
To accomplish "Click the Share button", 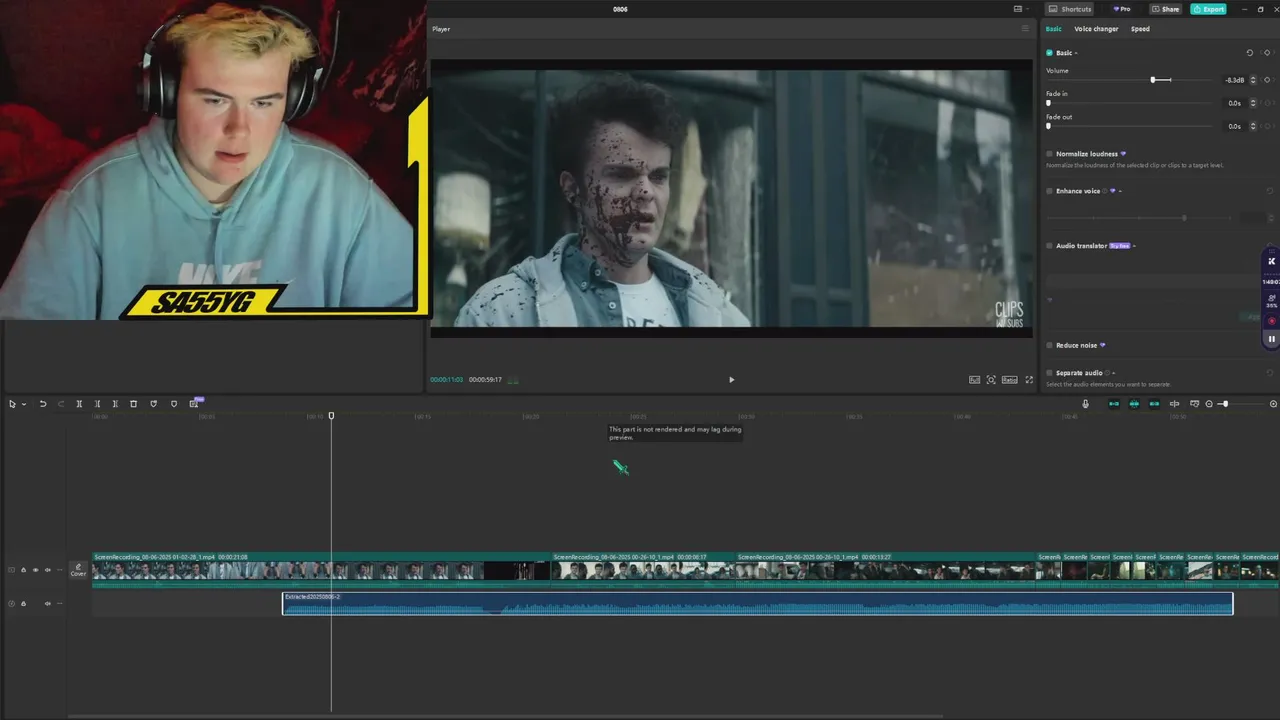I will [x=1165, y=9].
